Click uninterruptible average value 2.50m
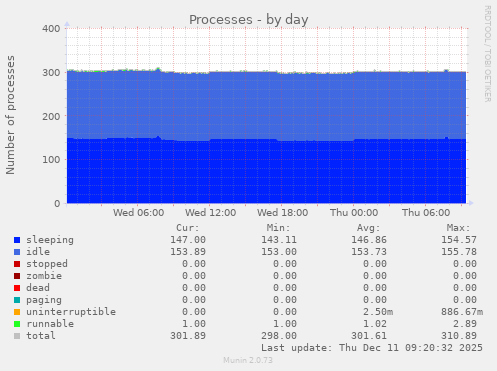The image size is (497, 371). click(378, 312)
